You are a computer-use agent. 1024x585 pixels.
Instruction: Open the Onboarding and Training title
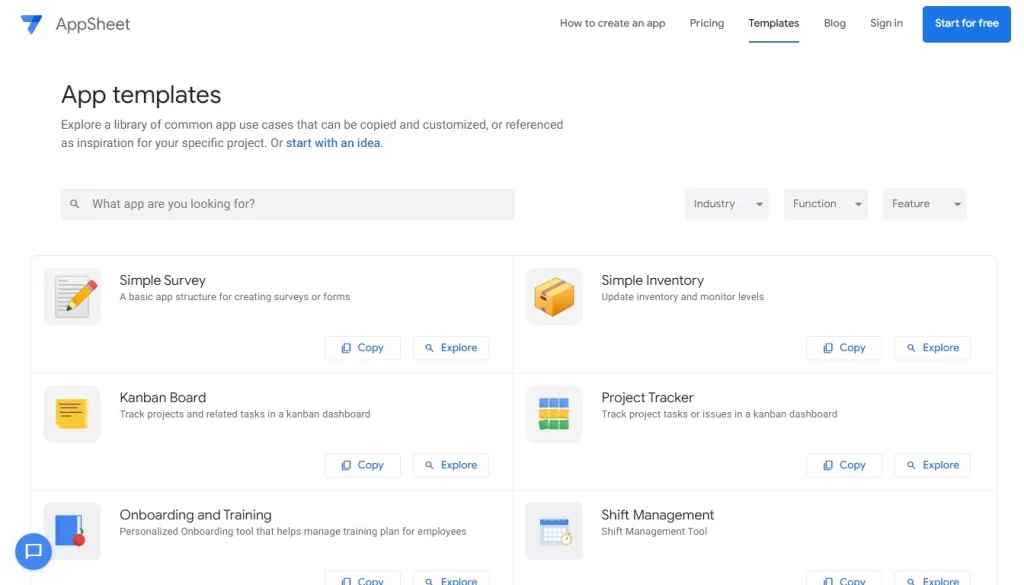[195, 514]
